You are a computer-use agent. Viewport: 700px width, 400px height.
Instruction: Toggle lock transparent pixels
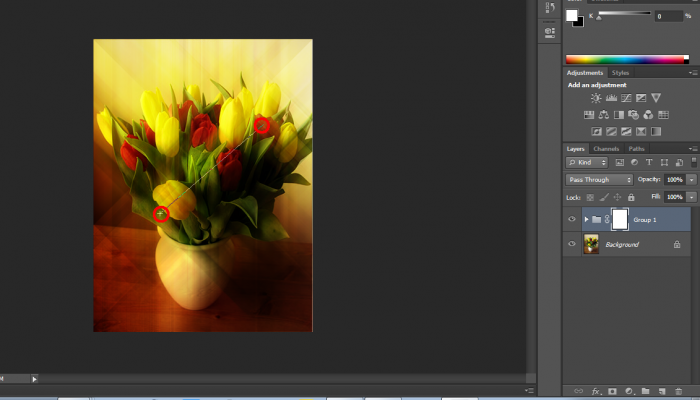(590, 197)
